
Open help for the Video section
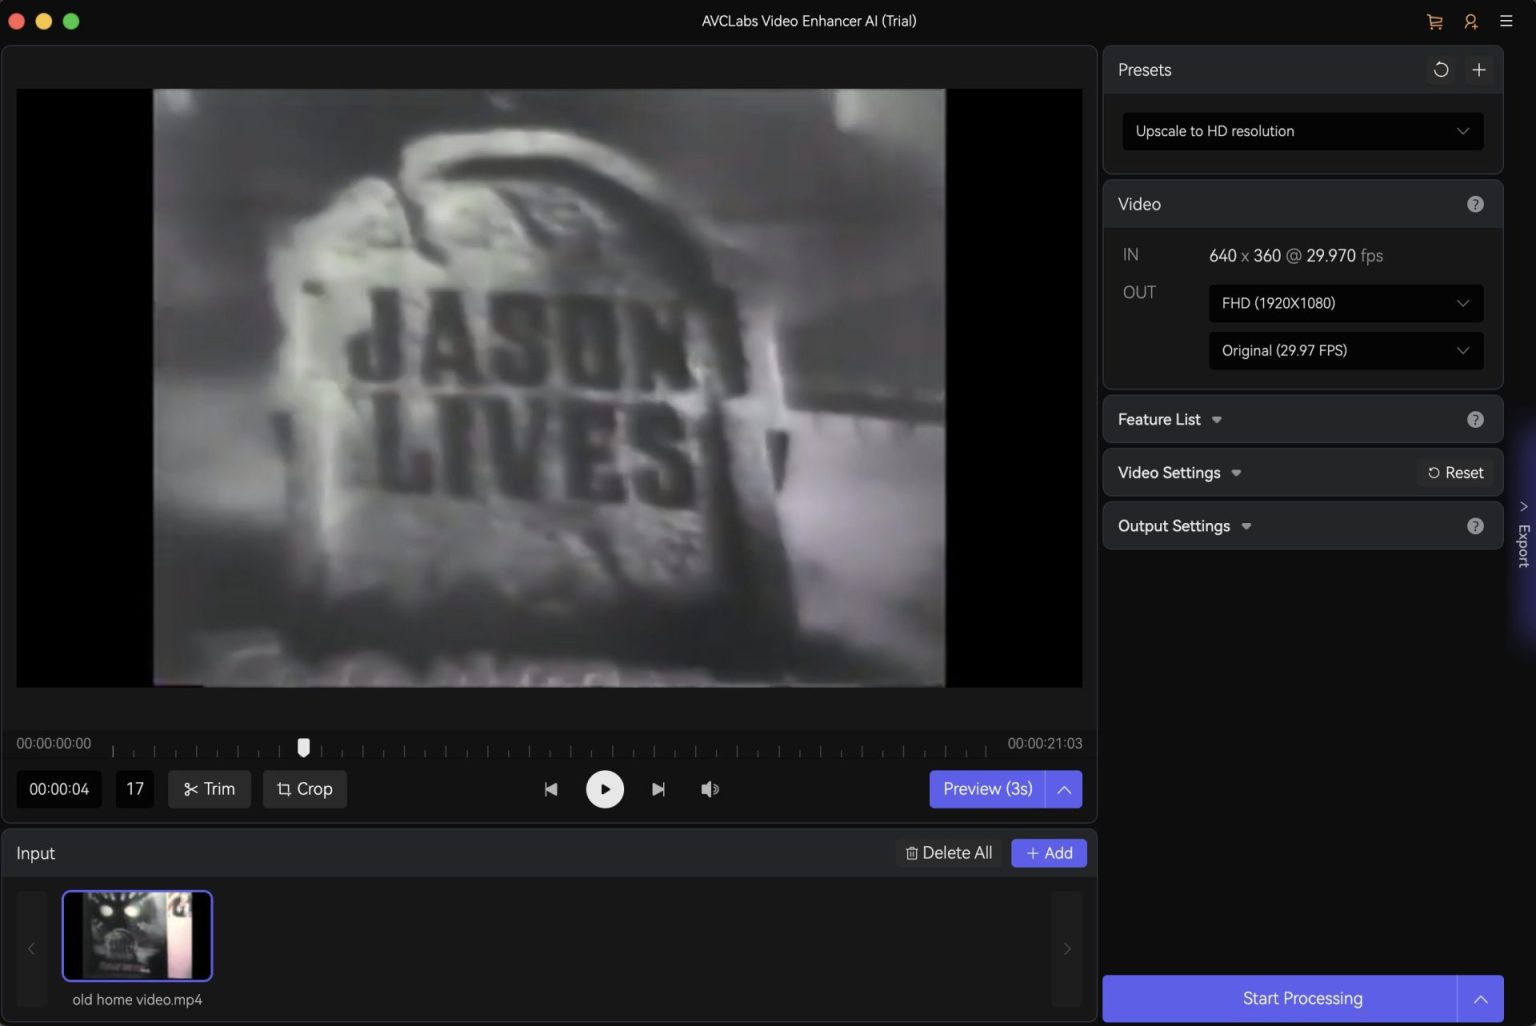(1474, 204)
